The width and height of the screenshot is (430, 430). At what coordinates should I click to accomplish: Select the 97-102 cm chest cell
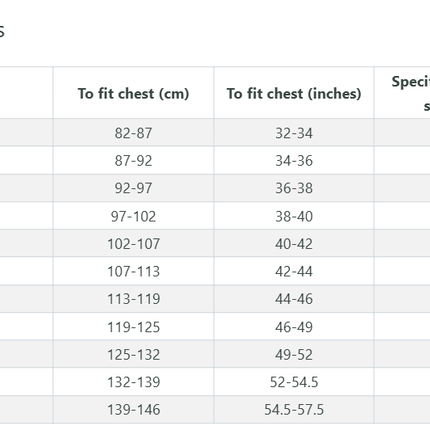pos(133,216)
